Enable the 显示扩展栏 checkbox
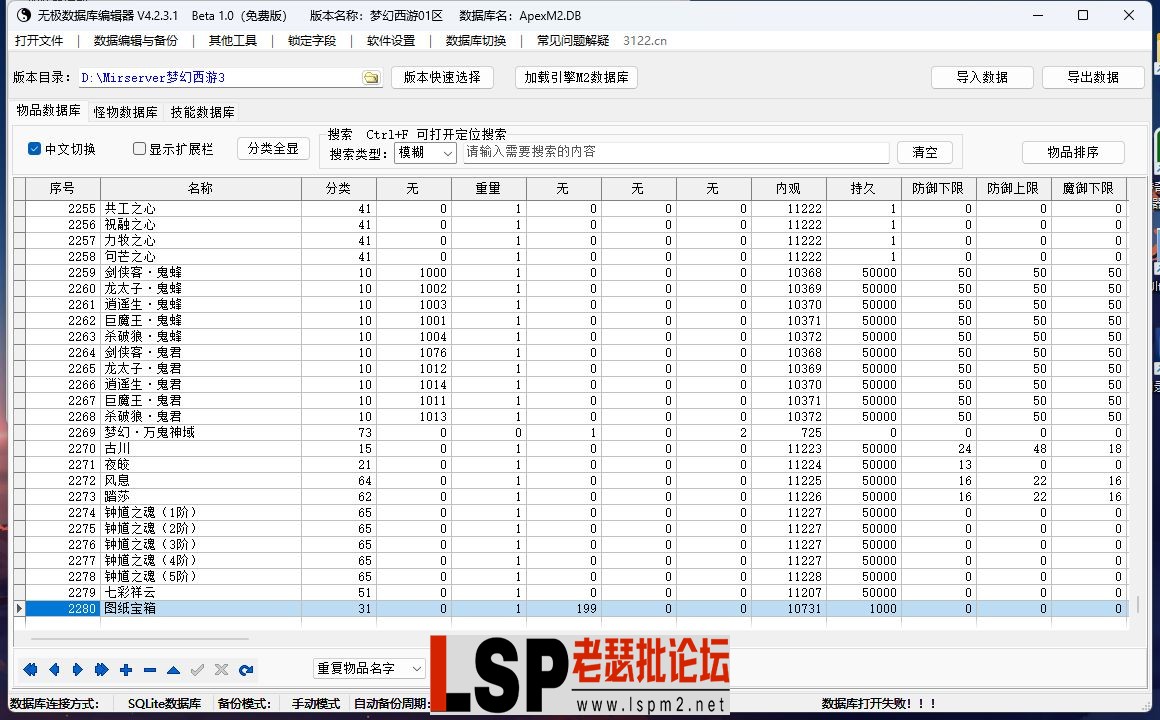This screenshot has width=1160, height=720. pos(139,149)
